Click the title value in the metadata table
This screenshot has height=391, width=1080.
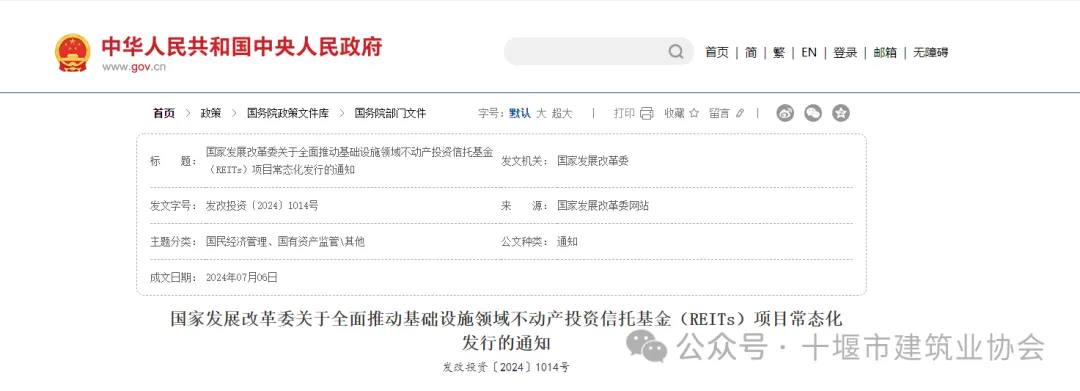tap(349, 161)
